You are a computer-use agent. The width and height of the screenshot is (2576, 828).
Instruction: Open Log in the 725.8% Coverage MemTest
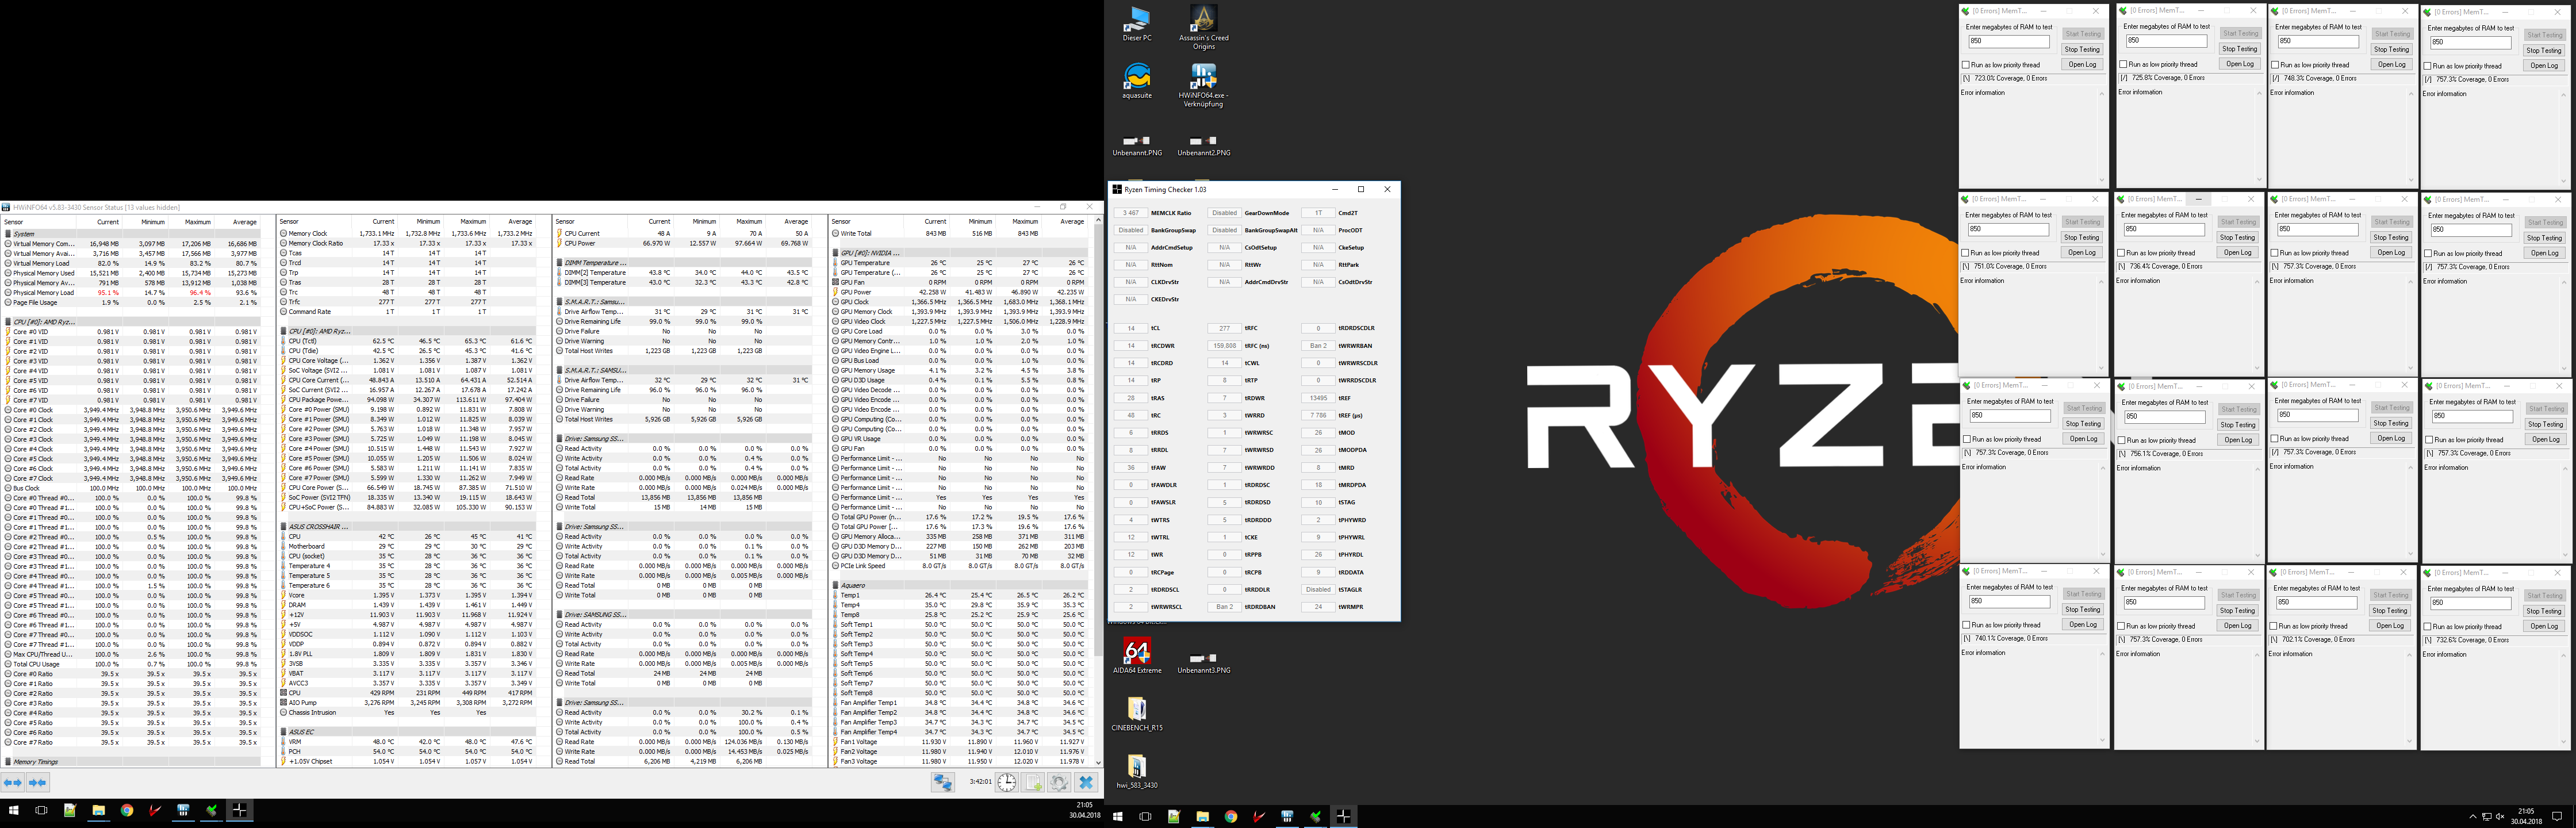click(x=2239, y=64)
